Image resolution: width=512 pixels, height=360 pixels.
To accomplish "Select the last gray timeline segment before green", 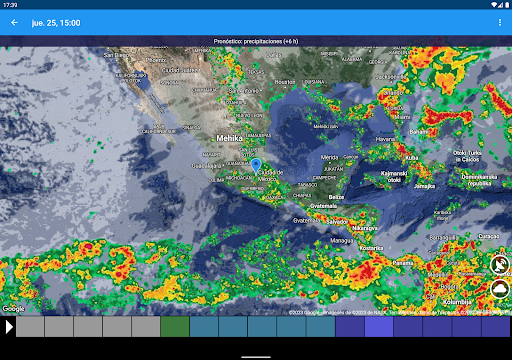I will 146,326.
